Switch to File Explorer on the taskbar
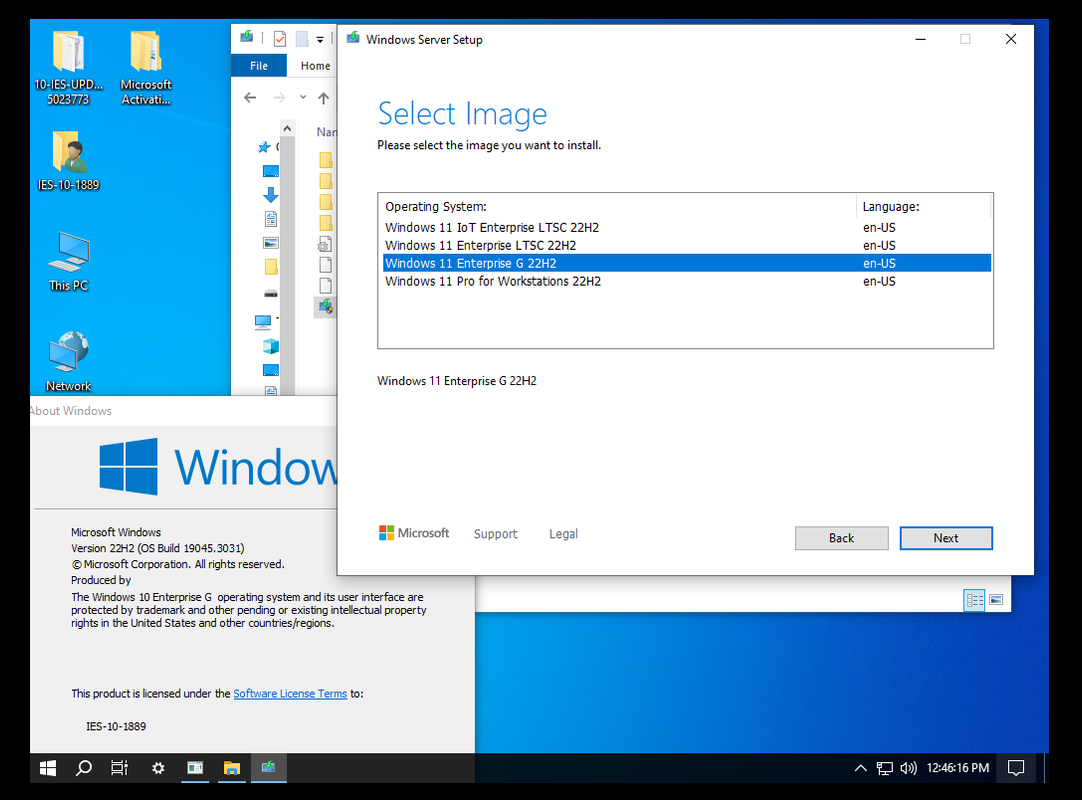 click(232, 768)
